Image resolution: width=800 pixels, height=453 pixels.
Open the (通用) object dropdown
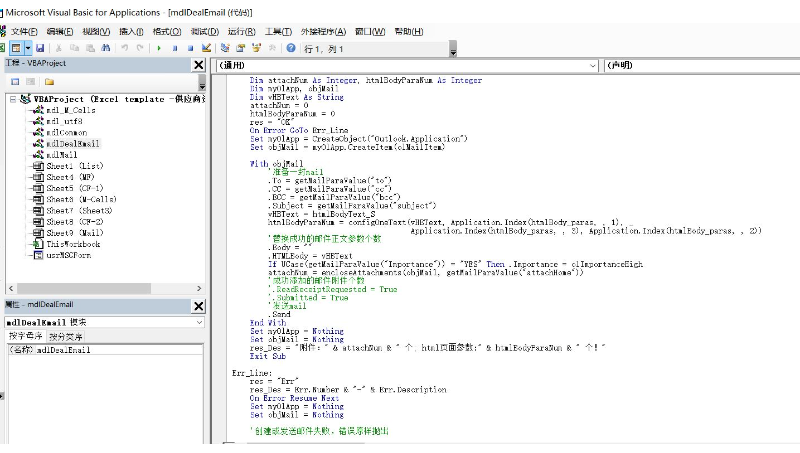[592, 66]
